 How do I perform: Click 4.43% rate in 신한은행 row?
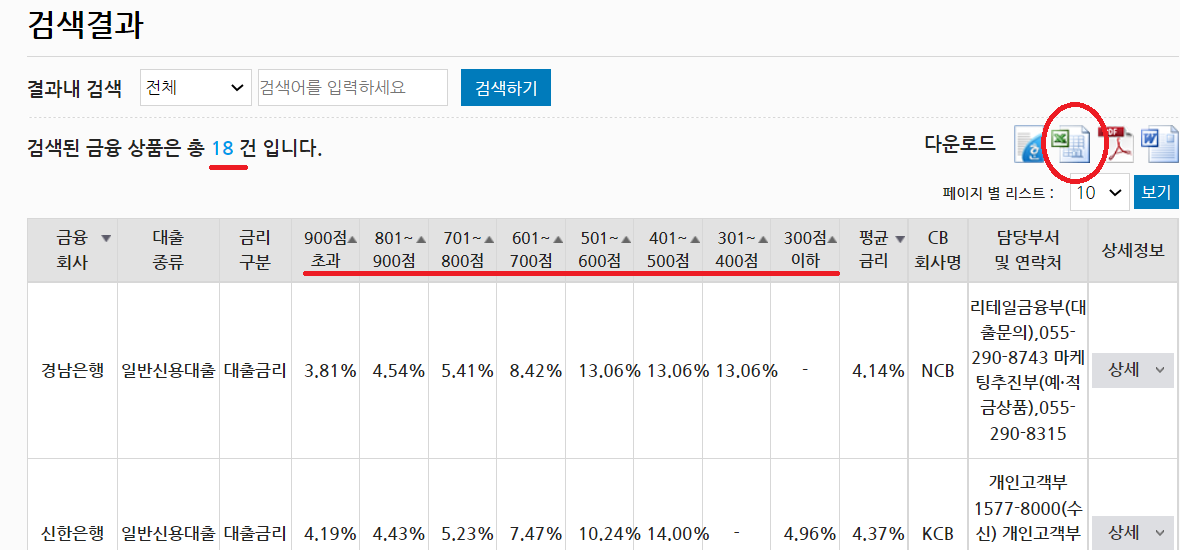[x=398, y=534]
